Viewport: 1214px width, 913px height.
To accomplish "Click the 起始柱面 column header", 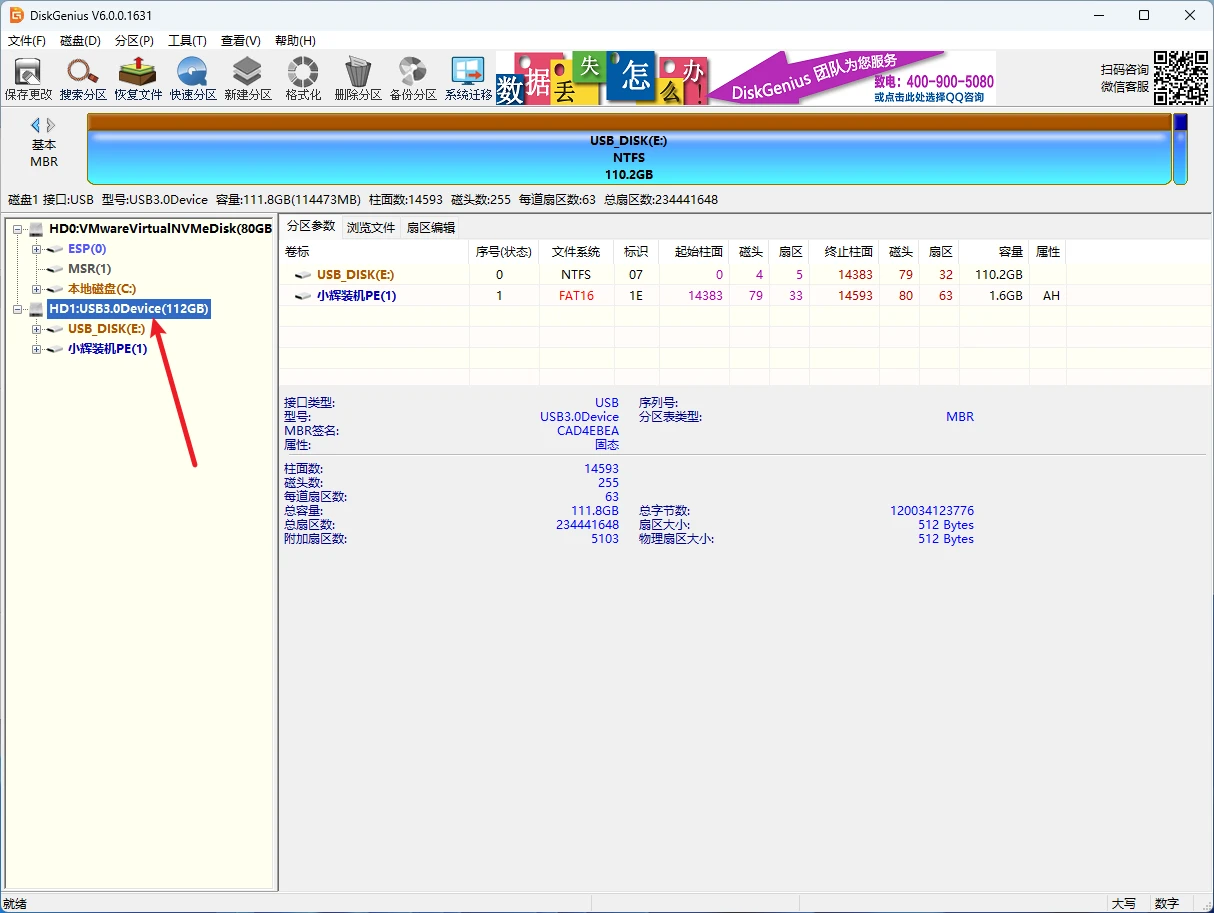I will tap(694, 252).
